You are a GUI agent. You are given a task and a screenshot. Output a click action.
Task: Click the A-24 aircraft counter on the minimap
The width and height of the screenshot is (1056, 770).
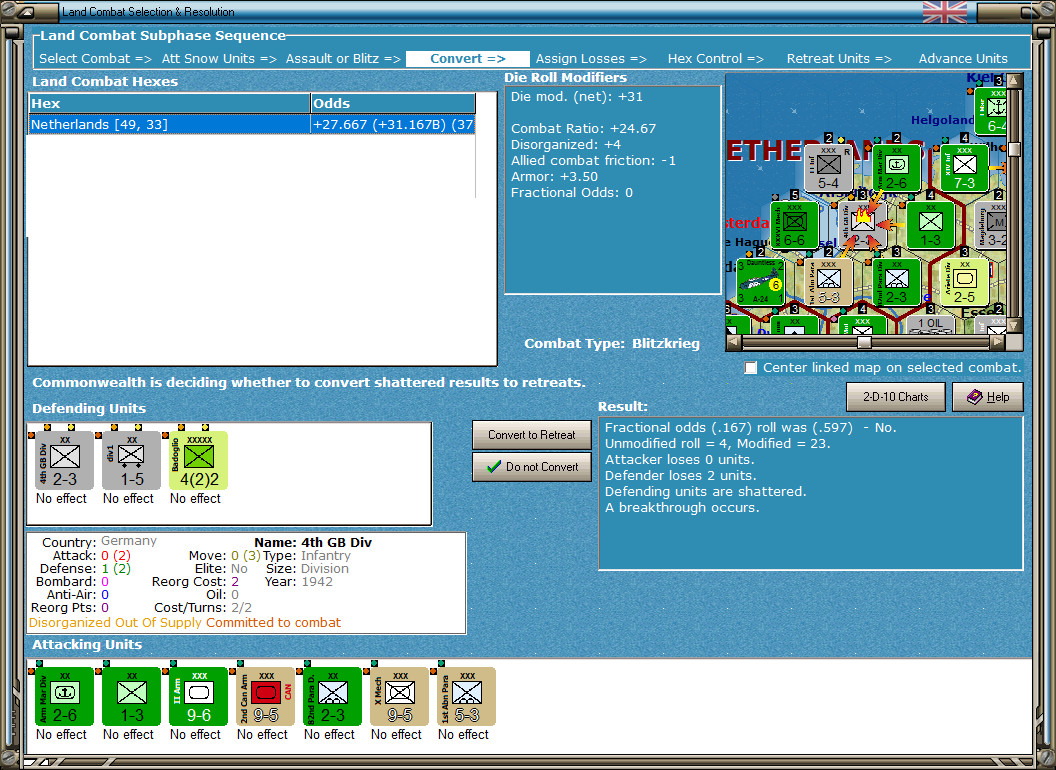point(760,282)
